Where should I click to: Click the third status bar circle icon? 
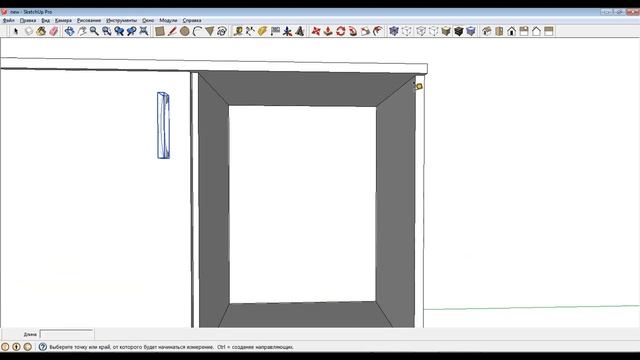pos(27,347)
